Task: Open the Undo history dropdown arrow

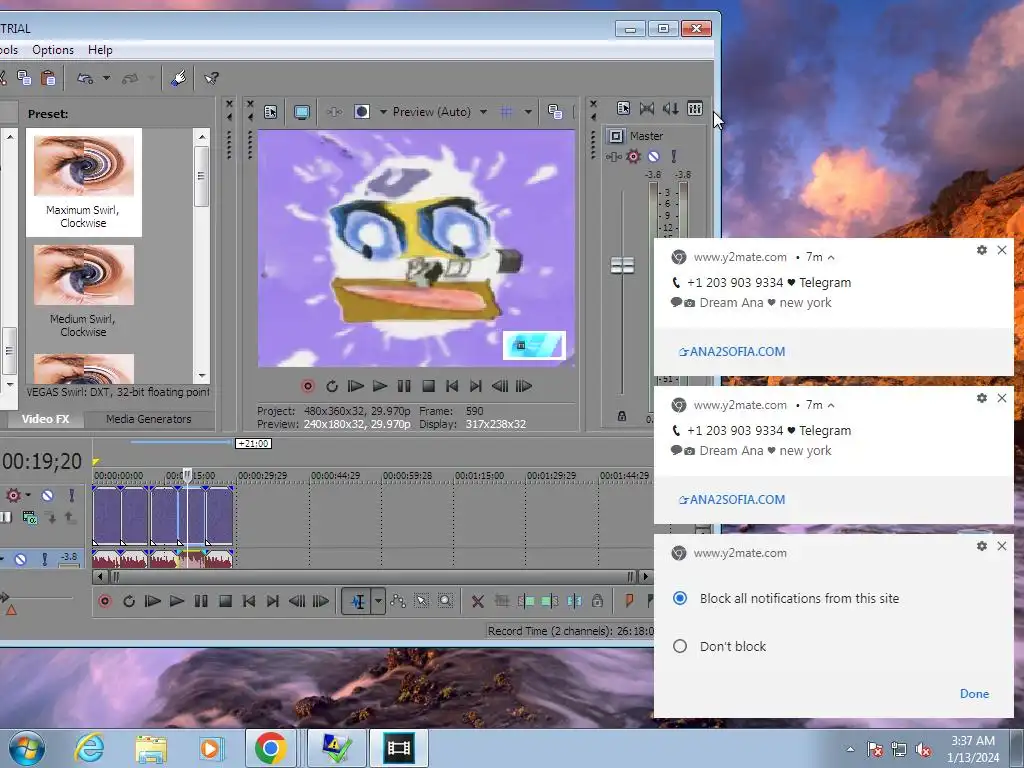Action: tap(106, 78)
